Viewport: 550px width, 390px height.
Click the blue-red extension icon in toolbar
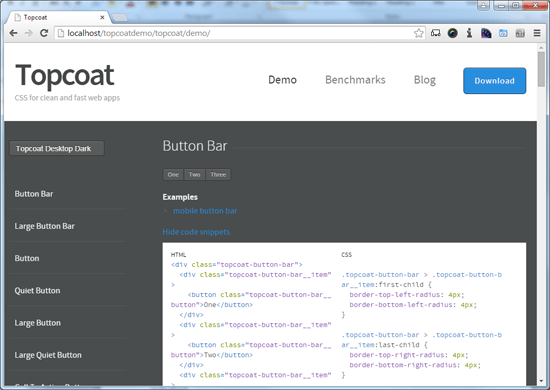[x=486, y=33]
